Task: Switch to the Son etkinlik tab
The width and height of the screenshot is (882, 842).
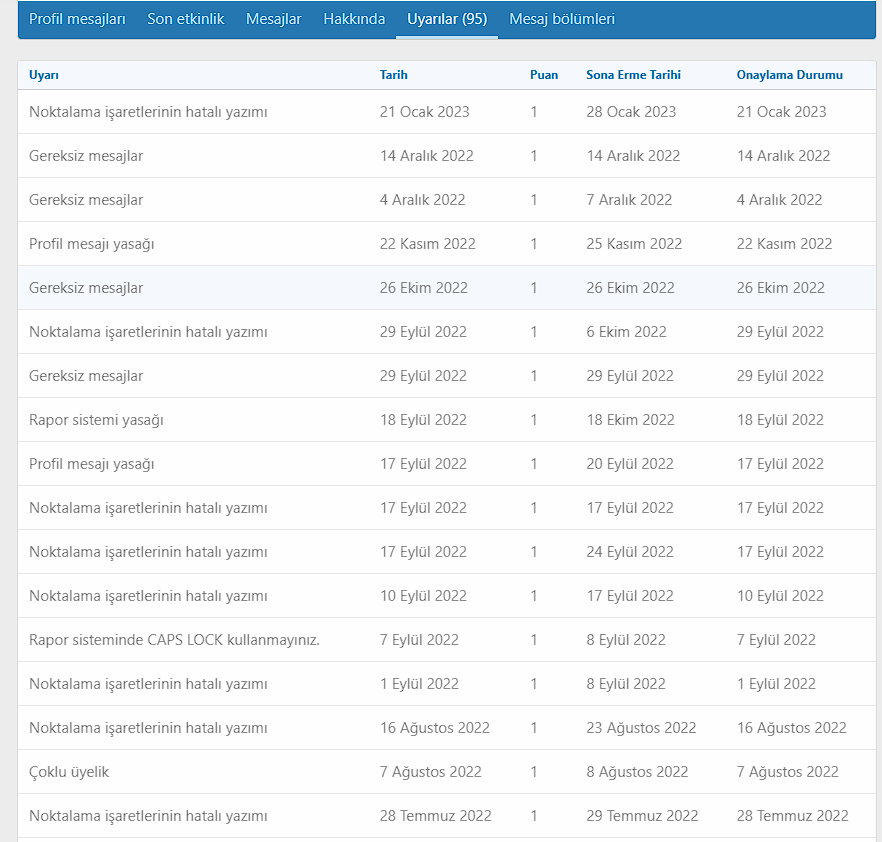Action: tap(185, 19)
